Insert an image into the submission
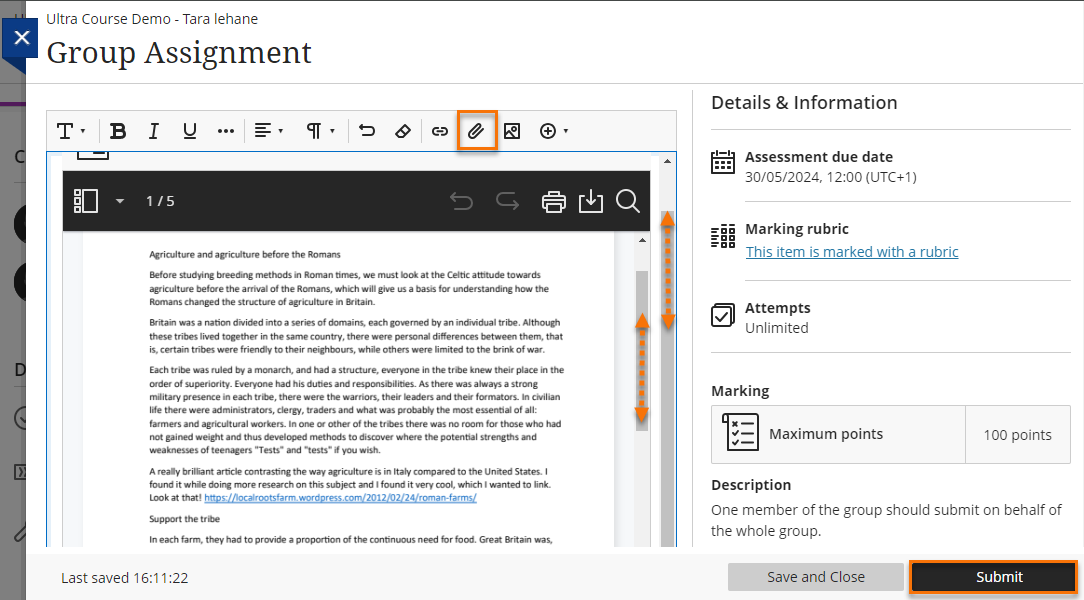 (x=512, y=130)
